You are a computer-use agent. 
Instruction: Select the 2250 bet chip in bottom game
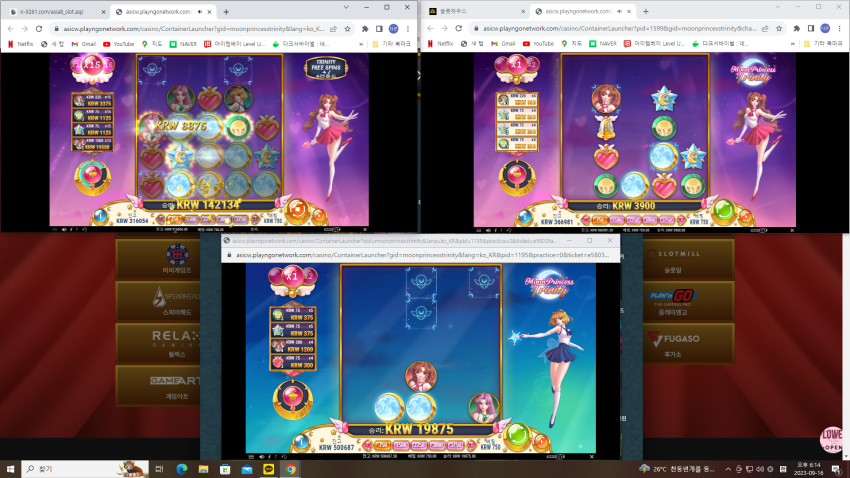coord(419,445)
